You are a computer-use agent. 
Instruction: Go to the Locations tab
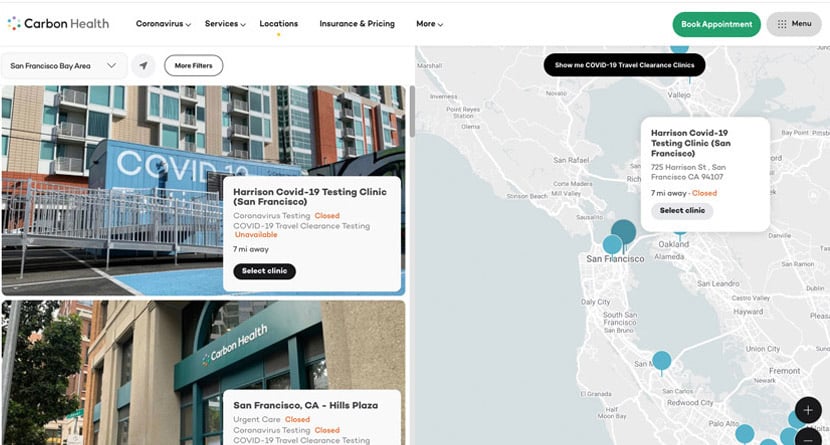278,24
